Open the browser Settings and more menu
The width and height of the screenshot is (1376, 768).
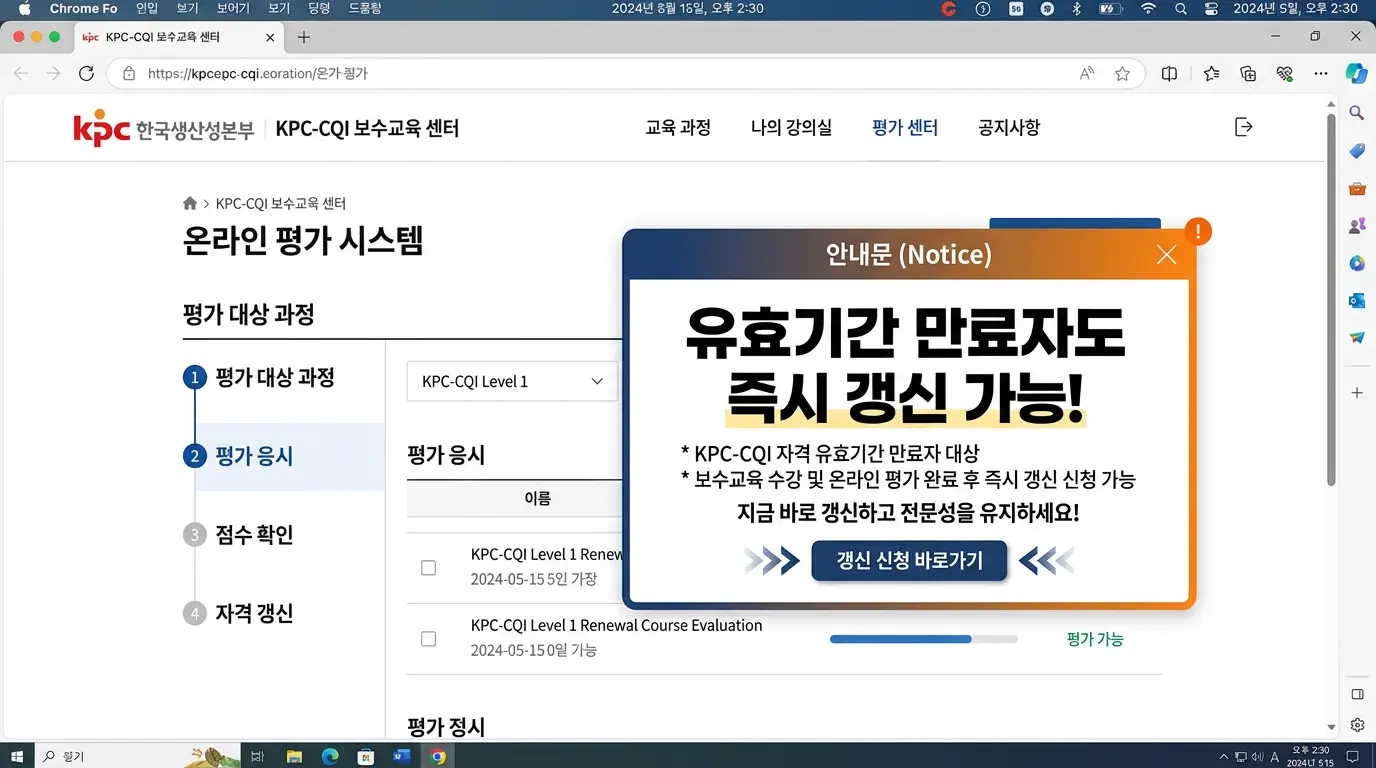(1321, 73)
